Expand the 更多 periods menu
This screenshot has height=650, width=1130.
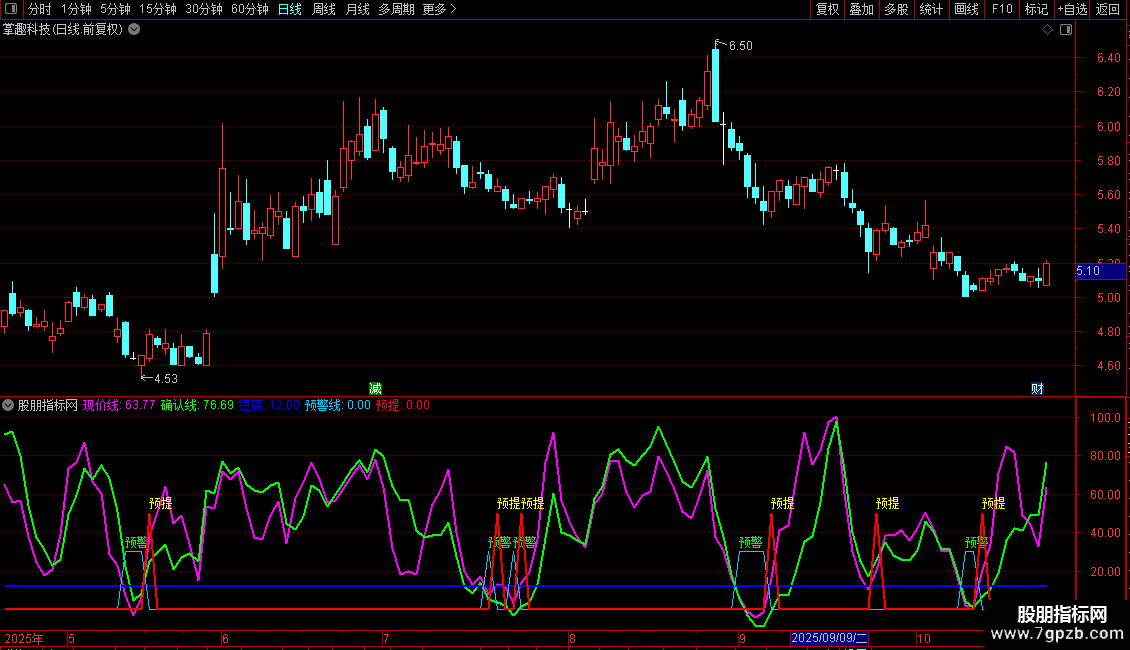pos(439,9)
